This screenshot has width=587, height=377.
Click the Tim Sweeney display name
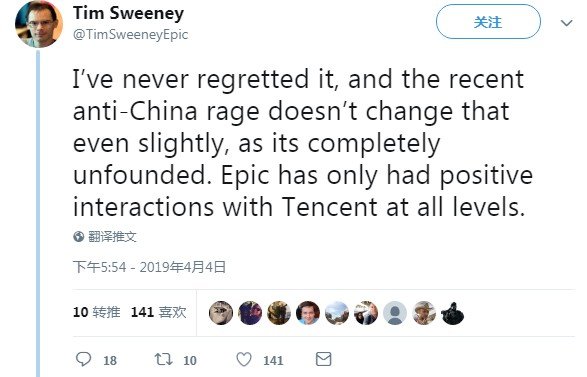[128, 13]
